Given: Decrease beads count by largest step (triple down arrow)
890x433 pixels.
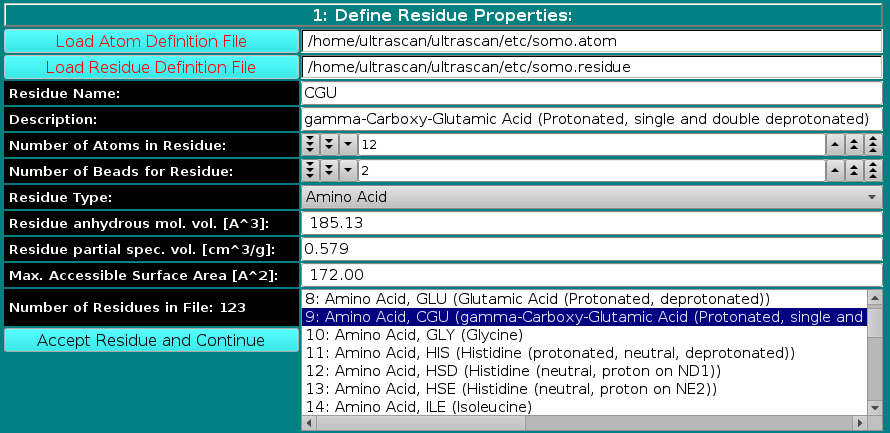Looking at the screenshot, I should [310, 171].
